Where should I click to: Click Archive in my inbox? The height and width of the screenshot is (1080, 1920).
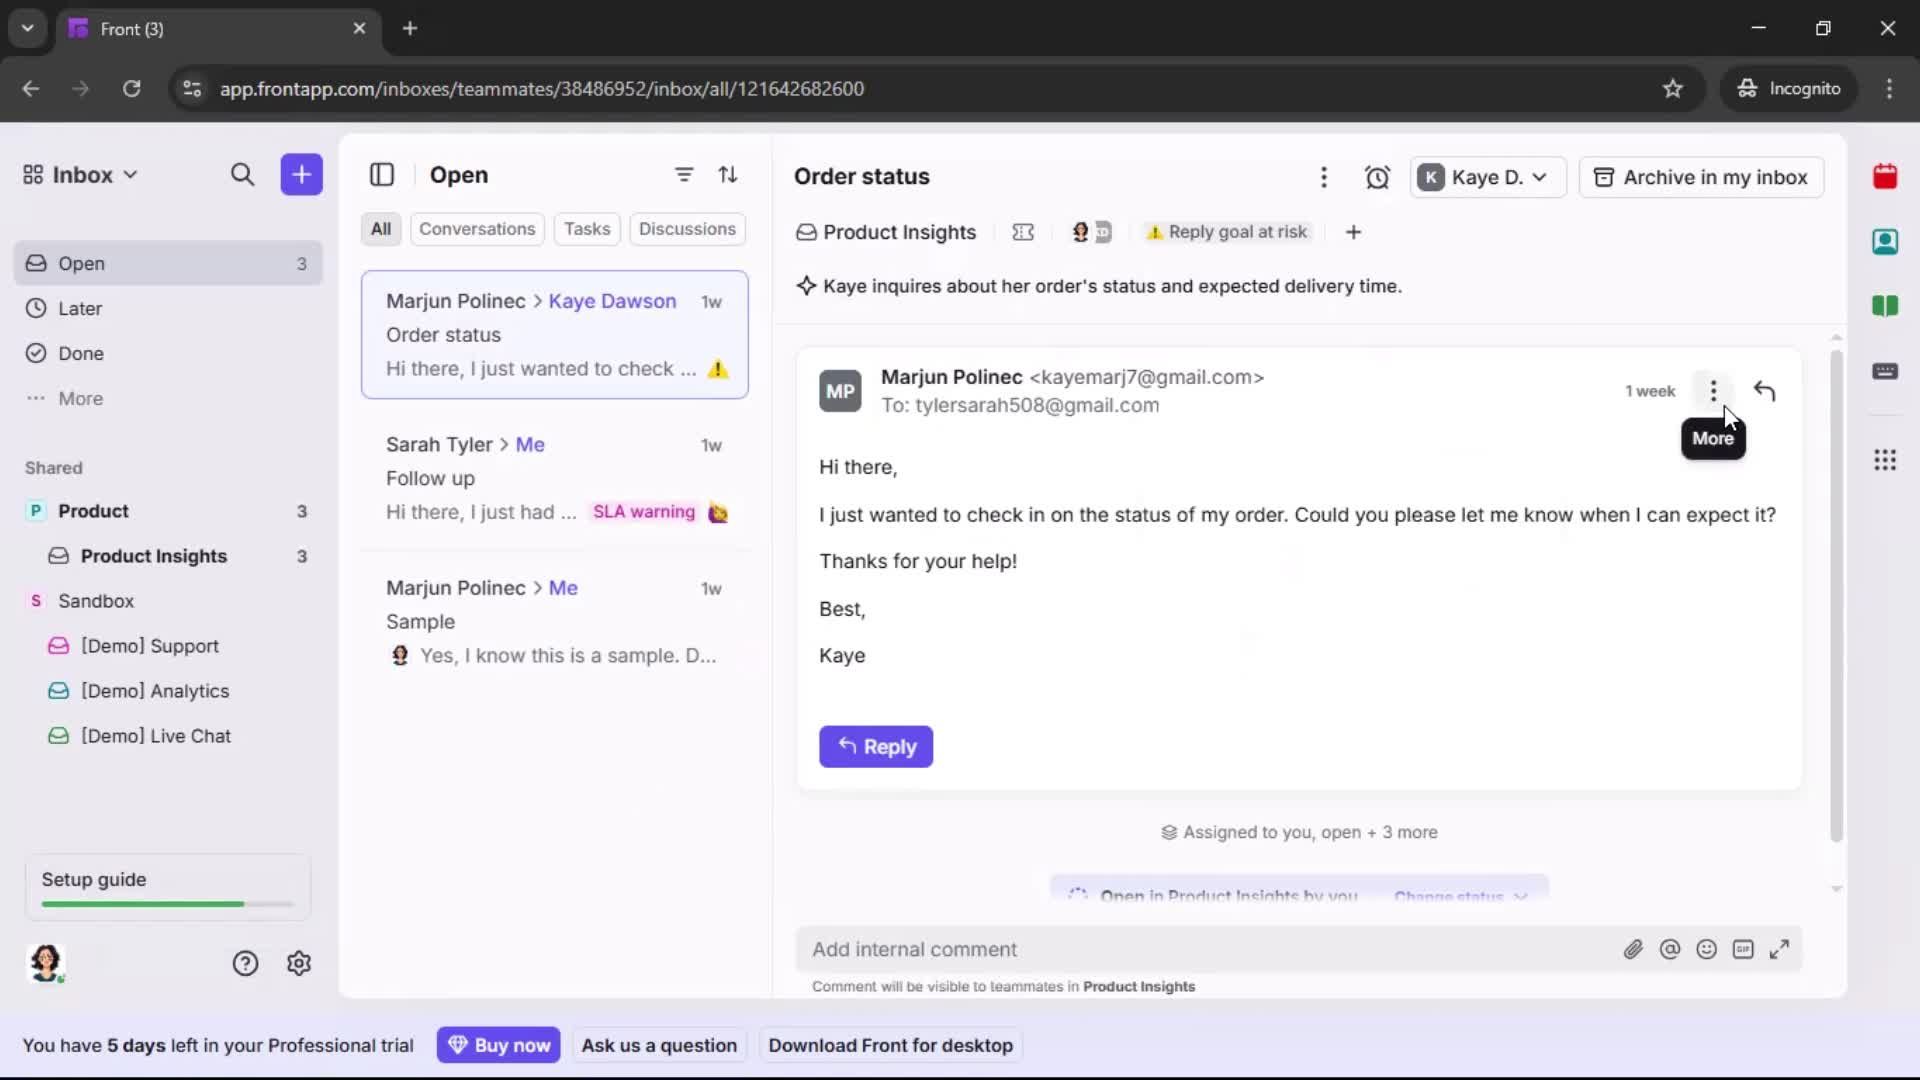pos(1701,177)
